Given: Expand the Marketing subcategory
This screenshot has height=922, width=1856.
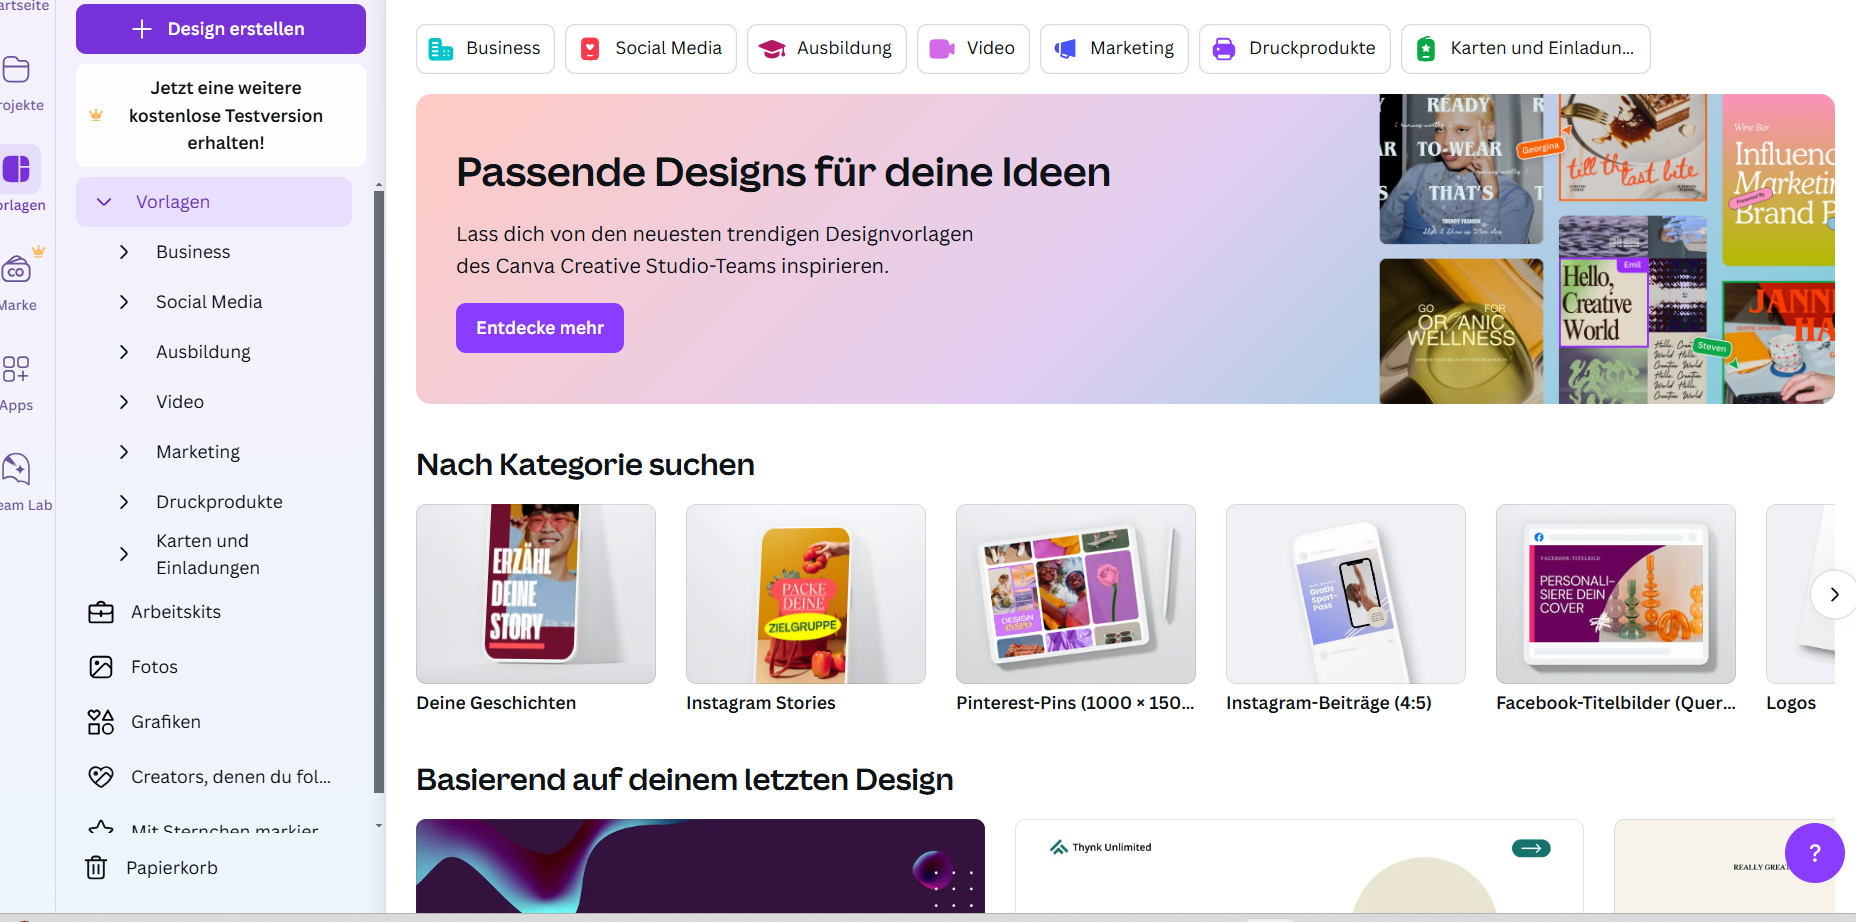Looking at the screenshot, I should pos(124,452).
